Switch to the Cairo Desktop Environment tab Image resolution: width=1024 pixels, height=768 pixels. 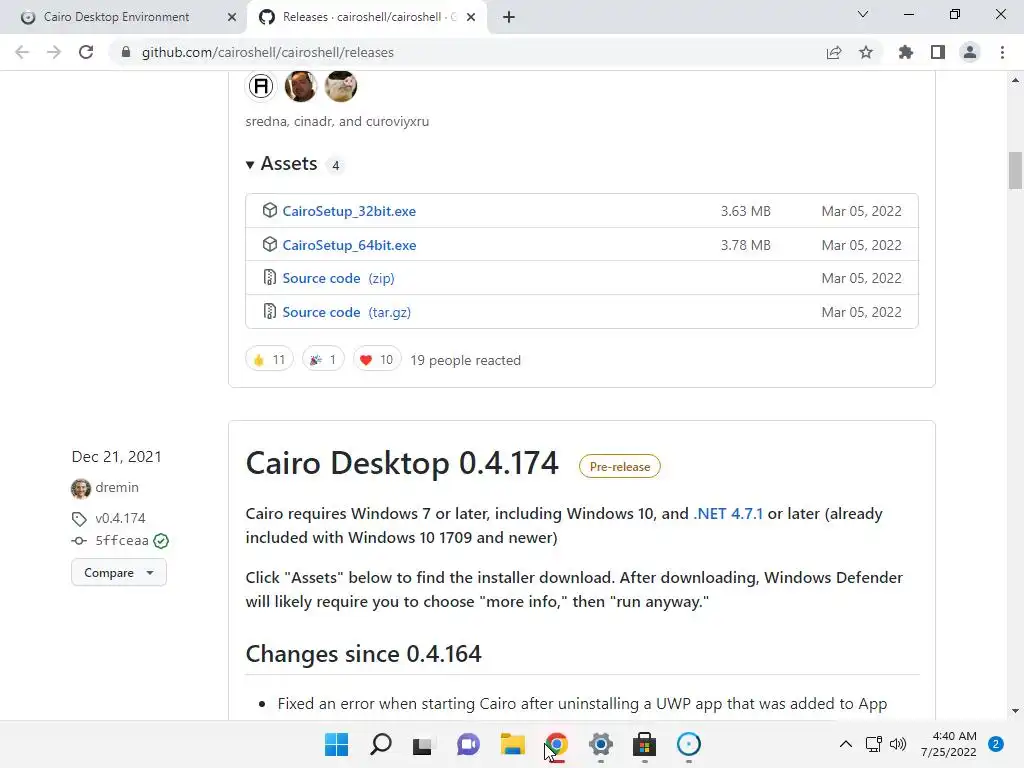coord(123,17)
